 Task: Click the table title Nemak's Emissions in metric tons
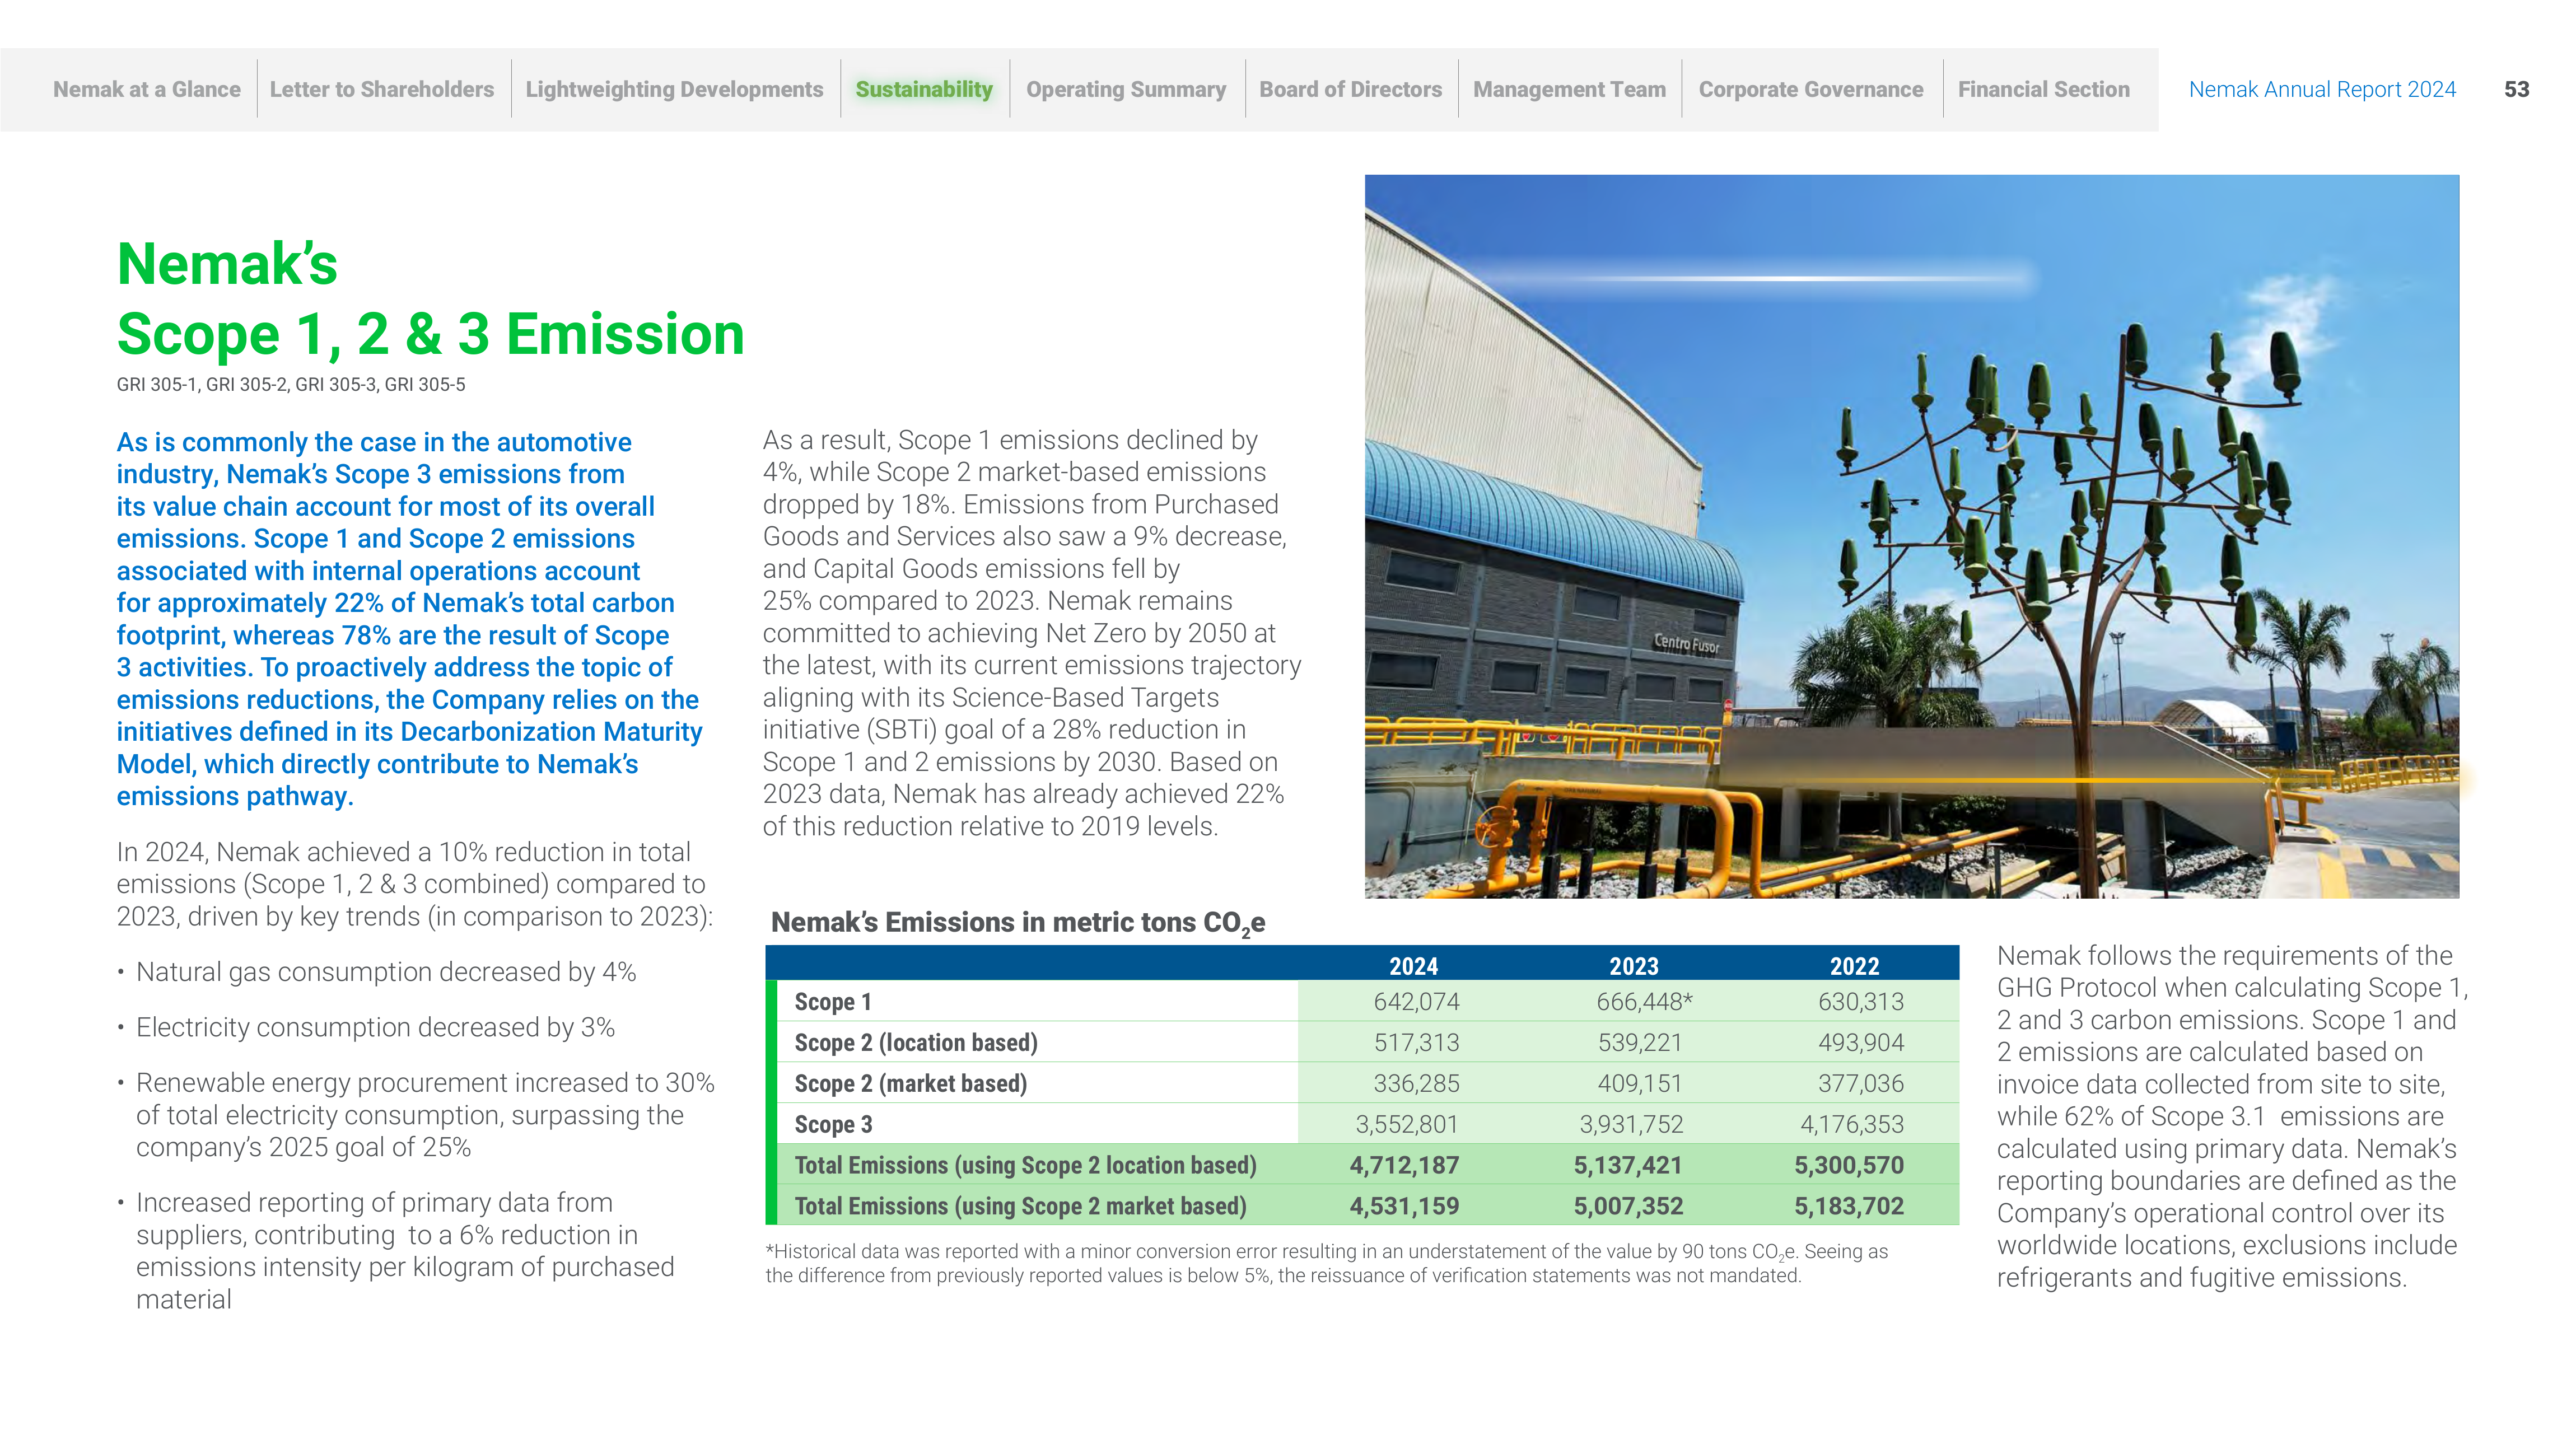coord(1018,923)
